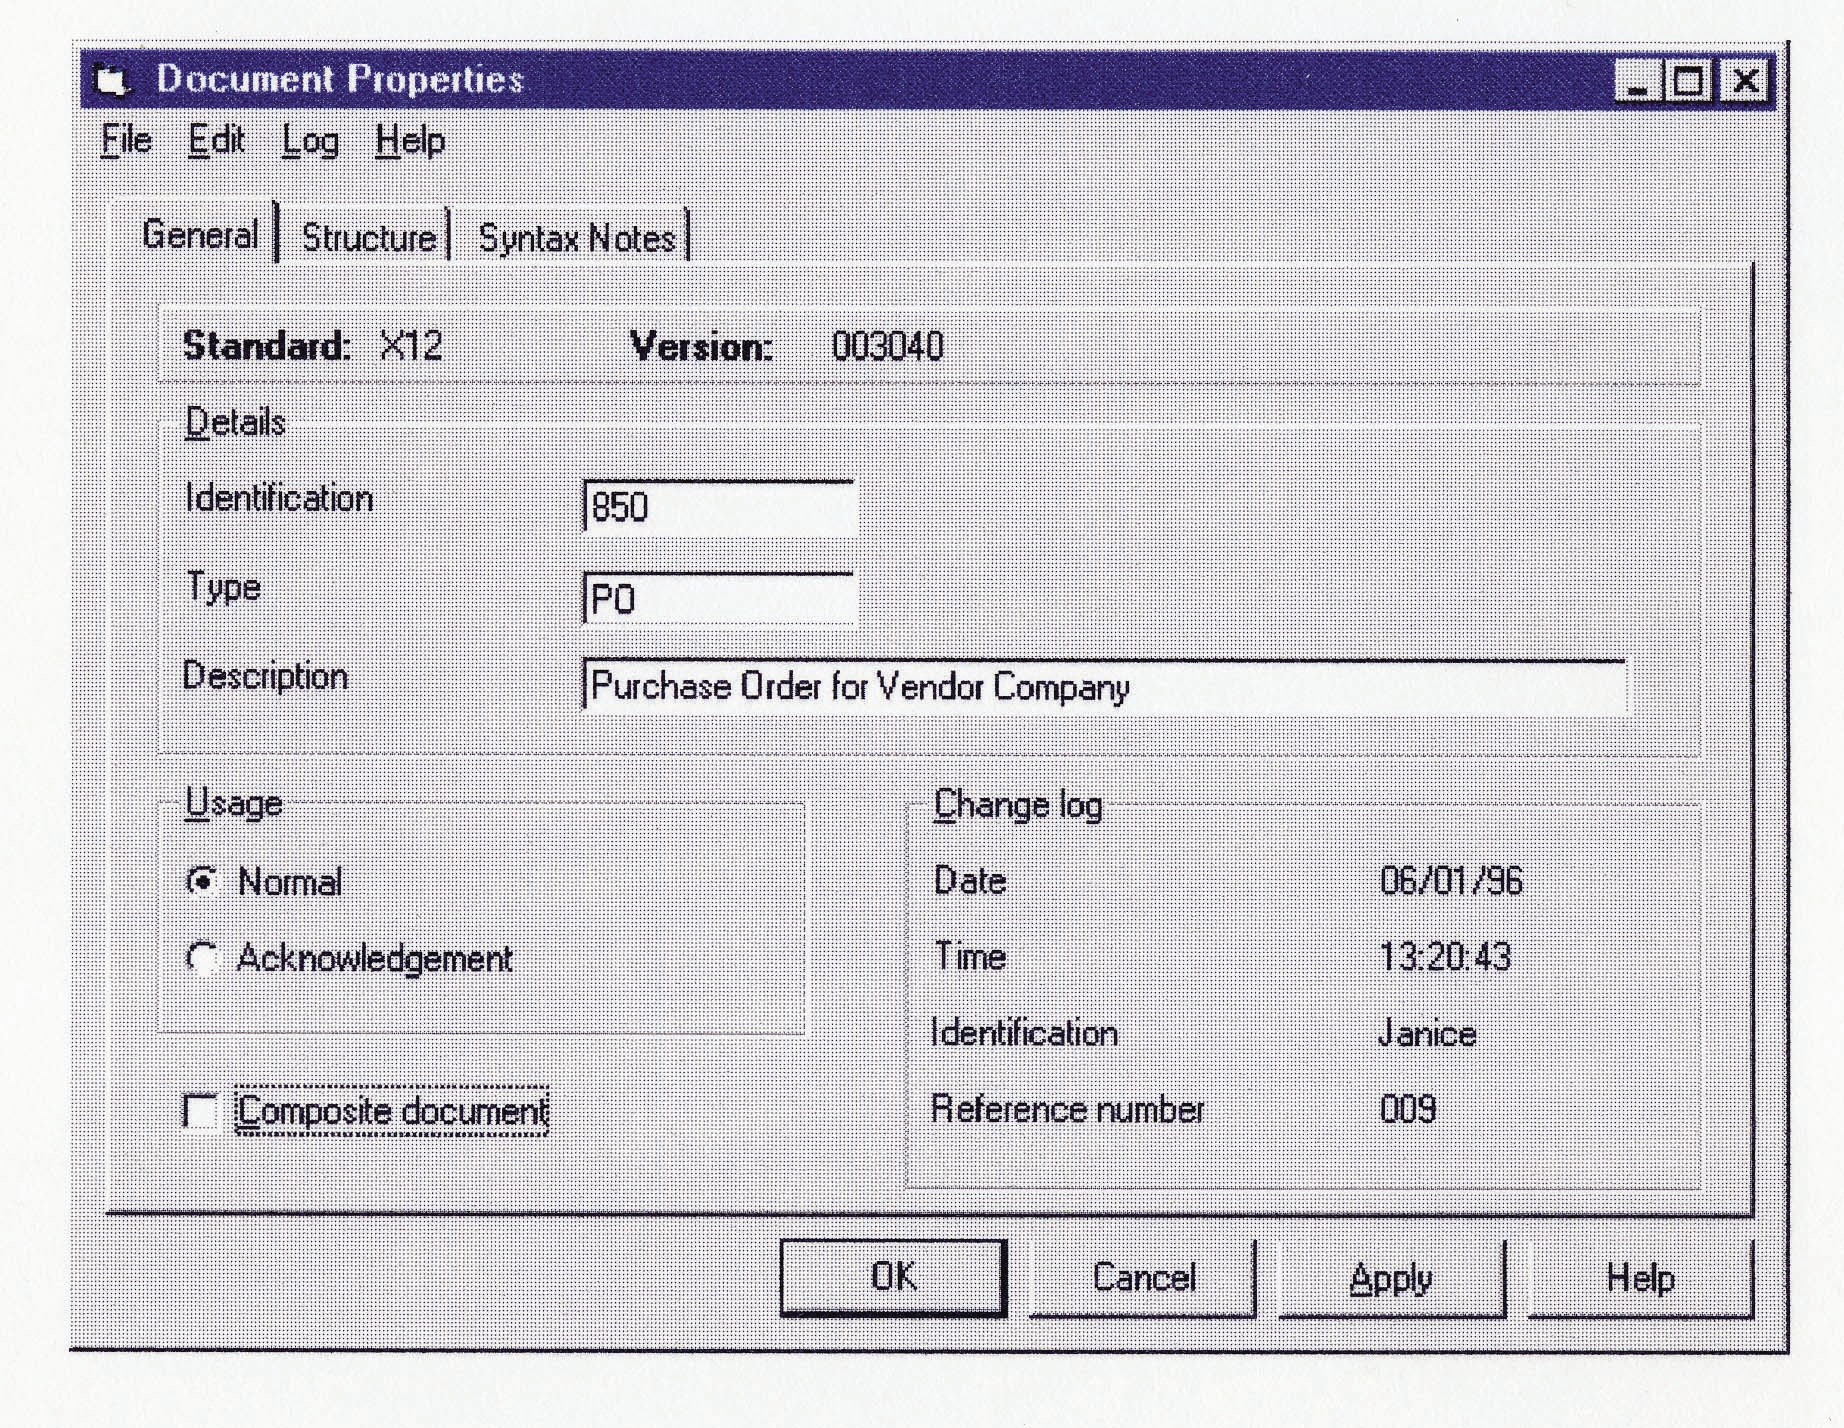Image resolution: width=1844 pixels, height=1428 pixels.
Task: Open the Edit menu
Action: pyautogui.click(x=215, y=141)
